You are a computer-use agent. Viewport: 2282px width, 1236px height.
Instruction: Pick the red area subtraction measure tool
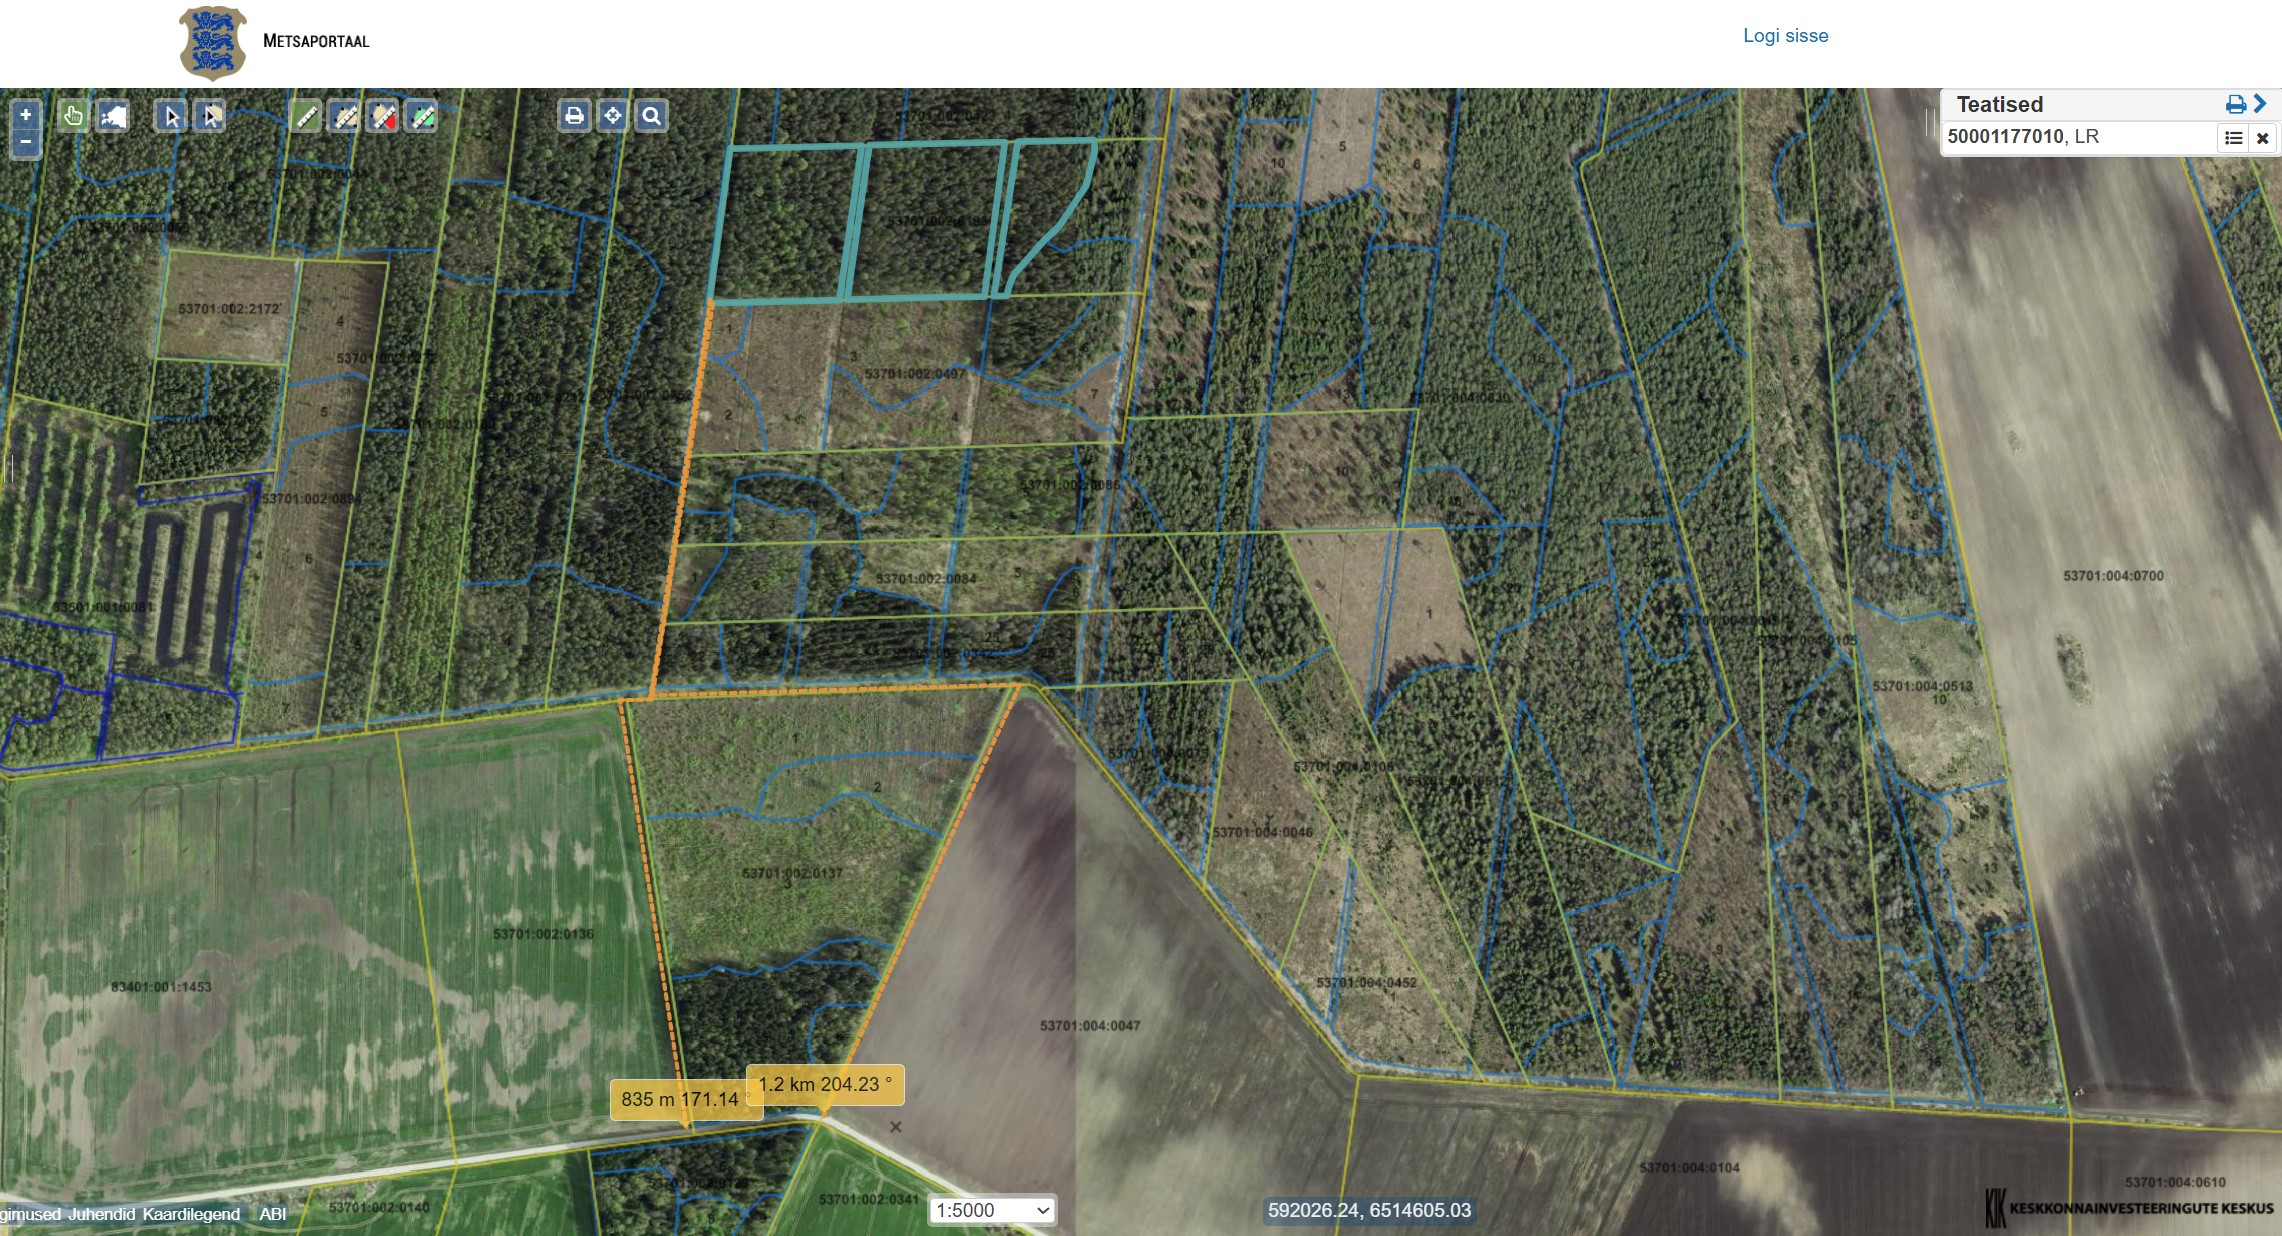(384, 116)
